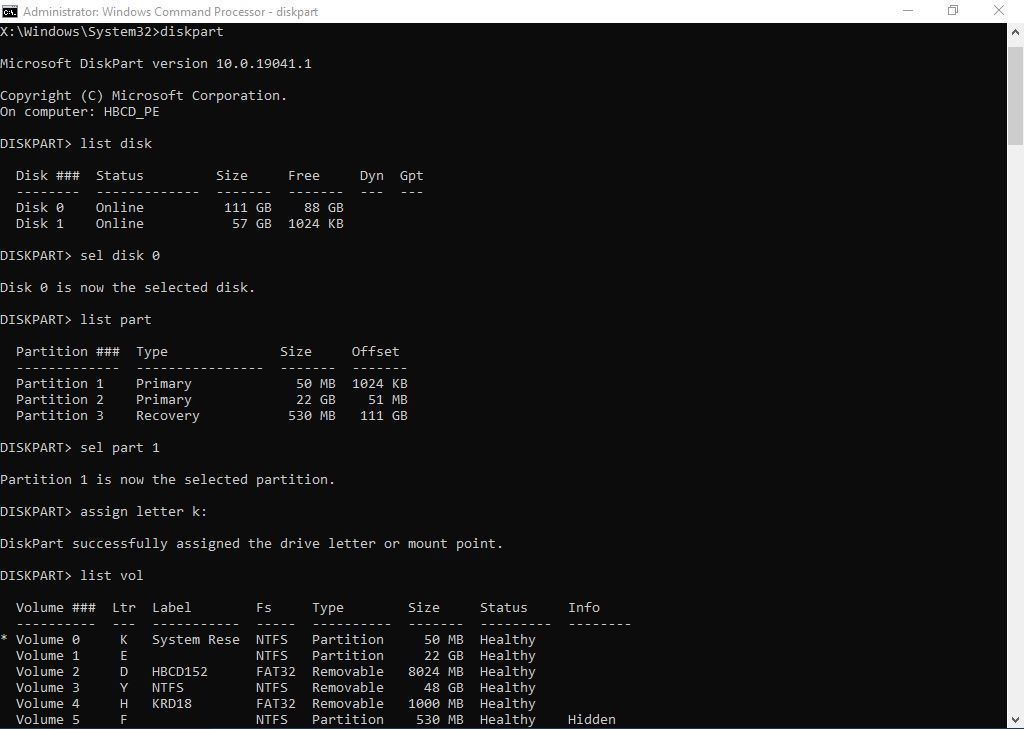The width and height of the screenshot is (1024, 729).
Task: Close the Administrator command prompt window
Action: pos(999,11)
